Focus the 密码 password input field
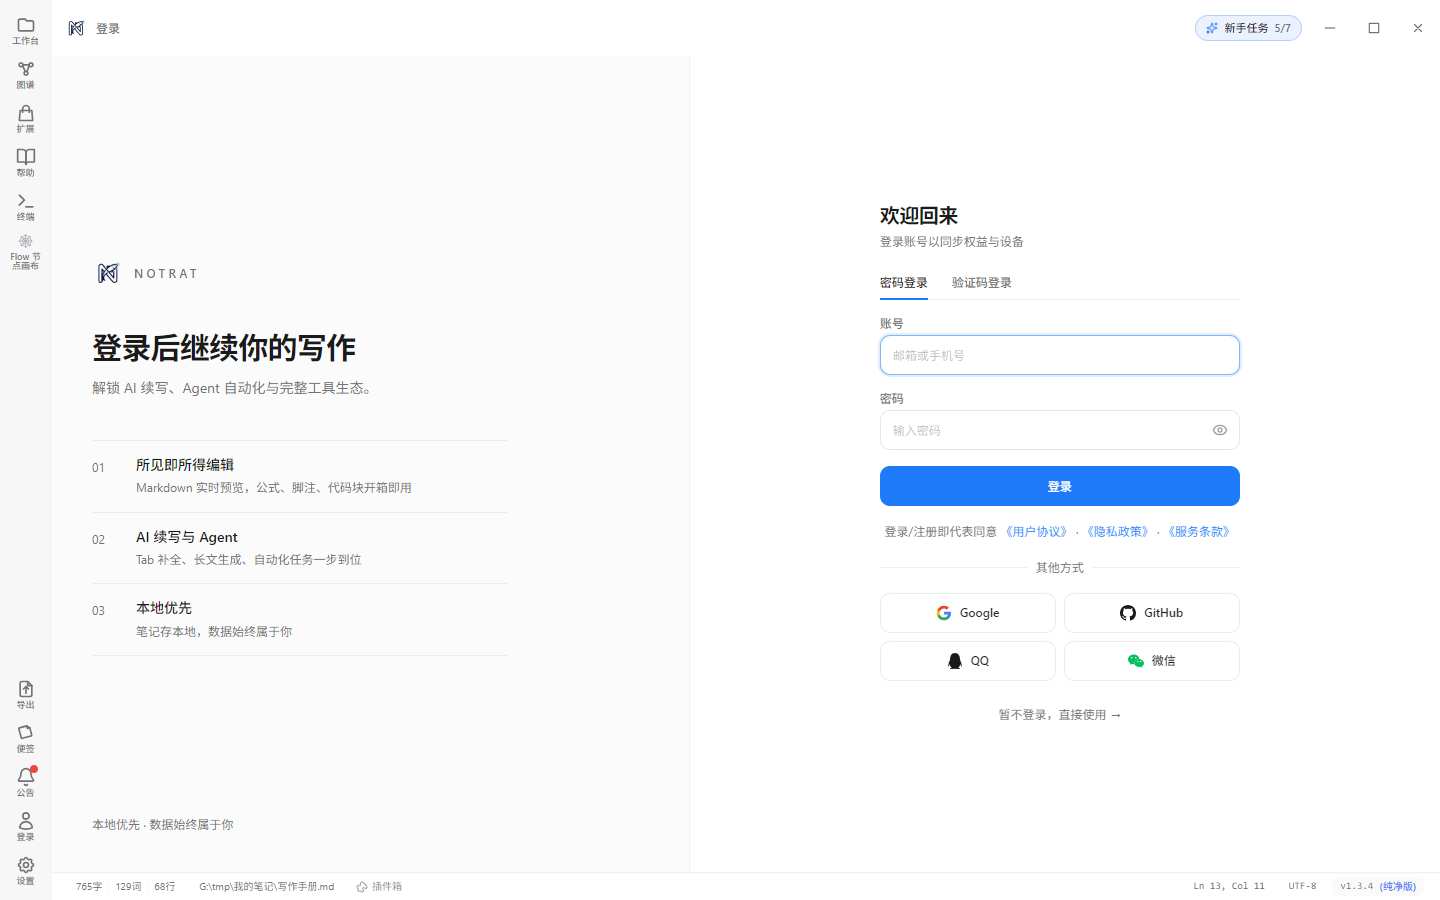This screenshot has height=900, width=1440. (x=1060, y=430)
